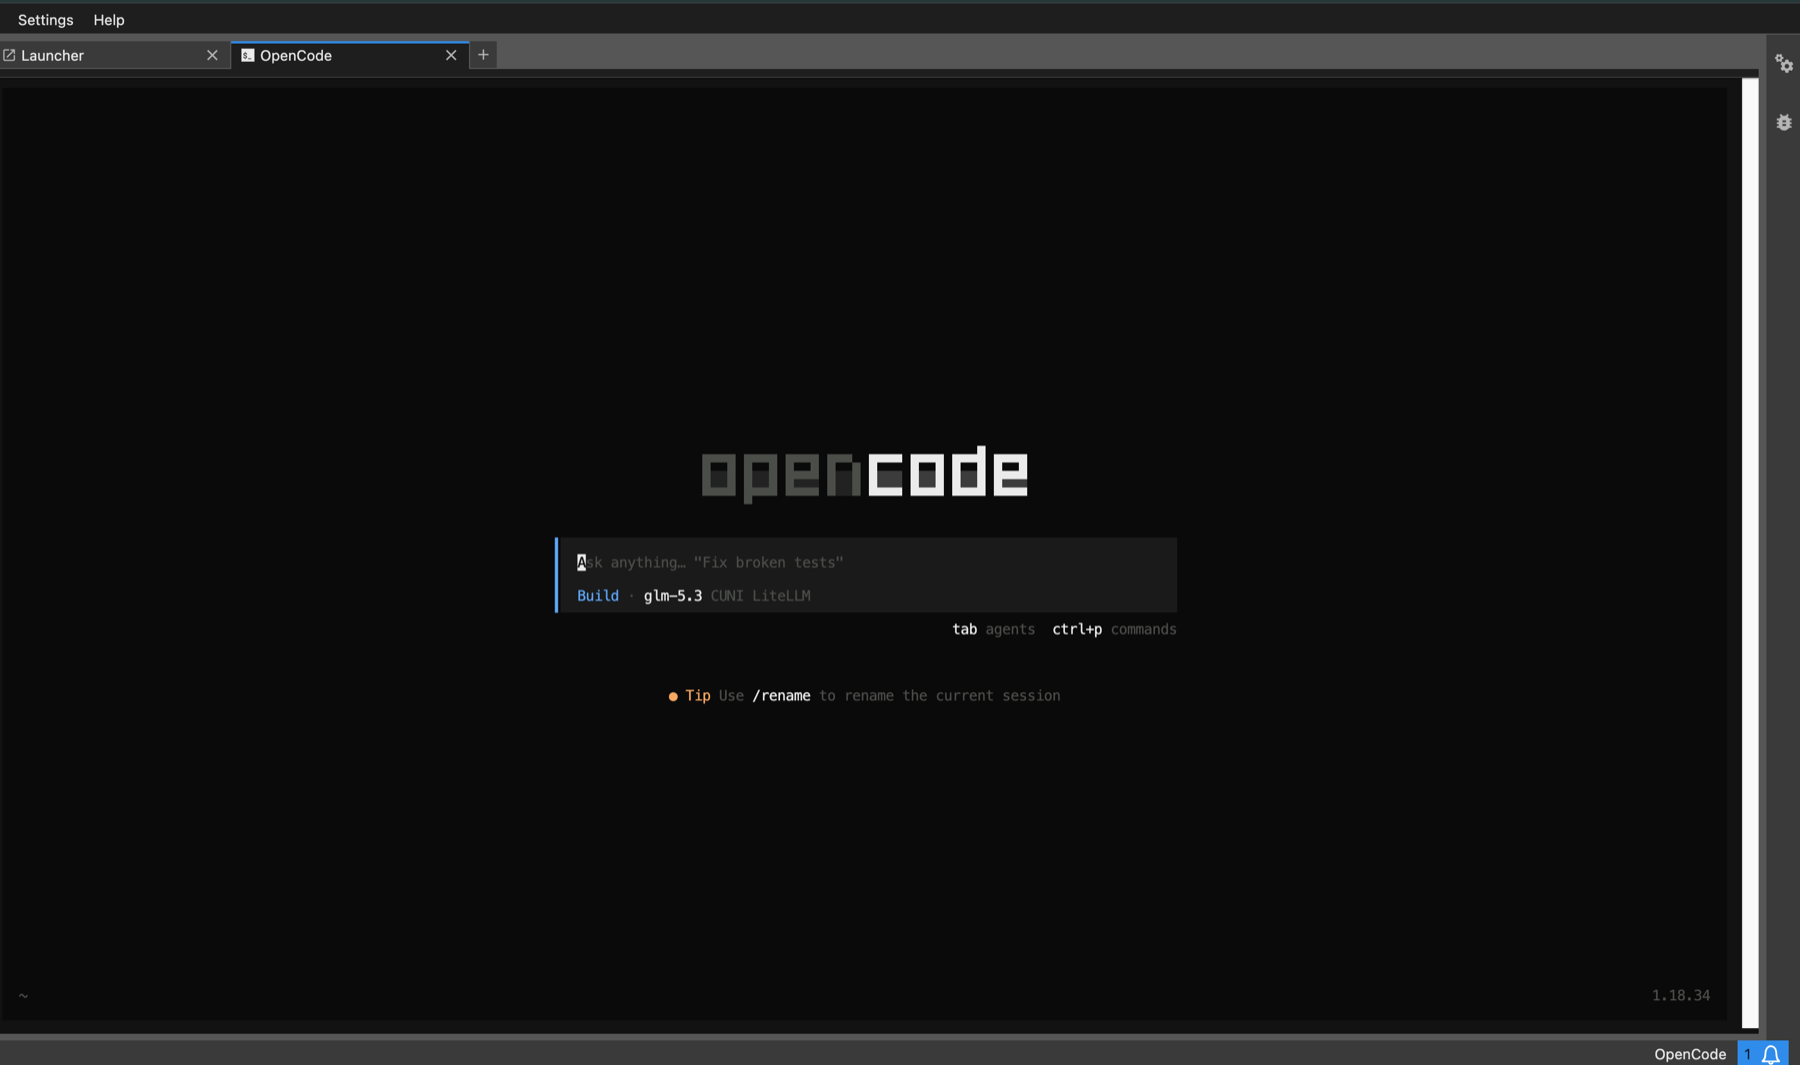The height and width of the screenshot is (1065, 1800).
Task: Click the notification bell icon
Action: coord(1771,1054)
